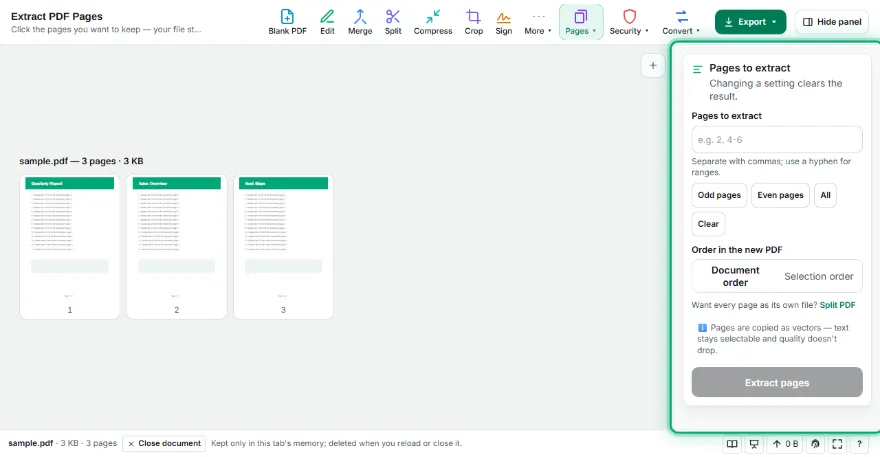Open the Security dropdown menu
This screenshot has height=457, width=880.
click(x=629, y=22)
